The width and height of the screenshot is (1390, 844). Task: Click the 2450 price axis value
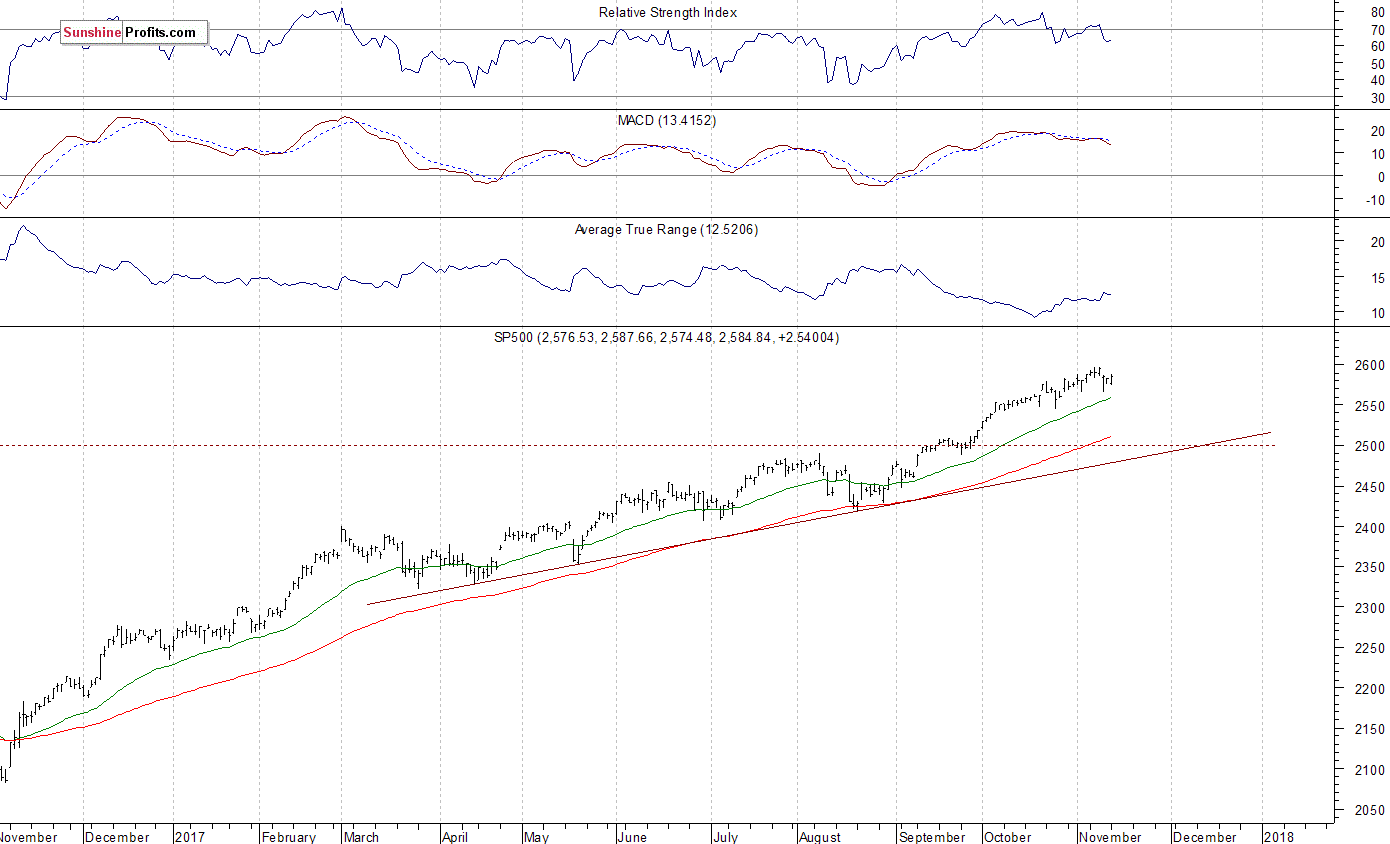point(1370,487)
